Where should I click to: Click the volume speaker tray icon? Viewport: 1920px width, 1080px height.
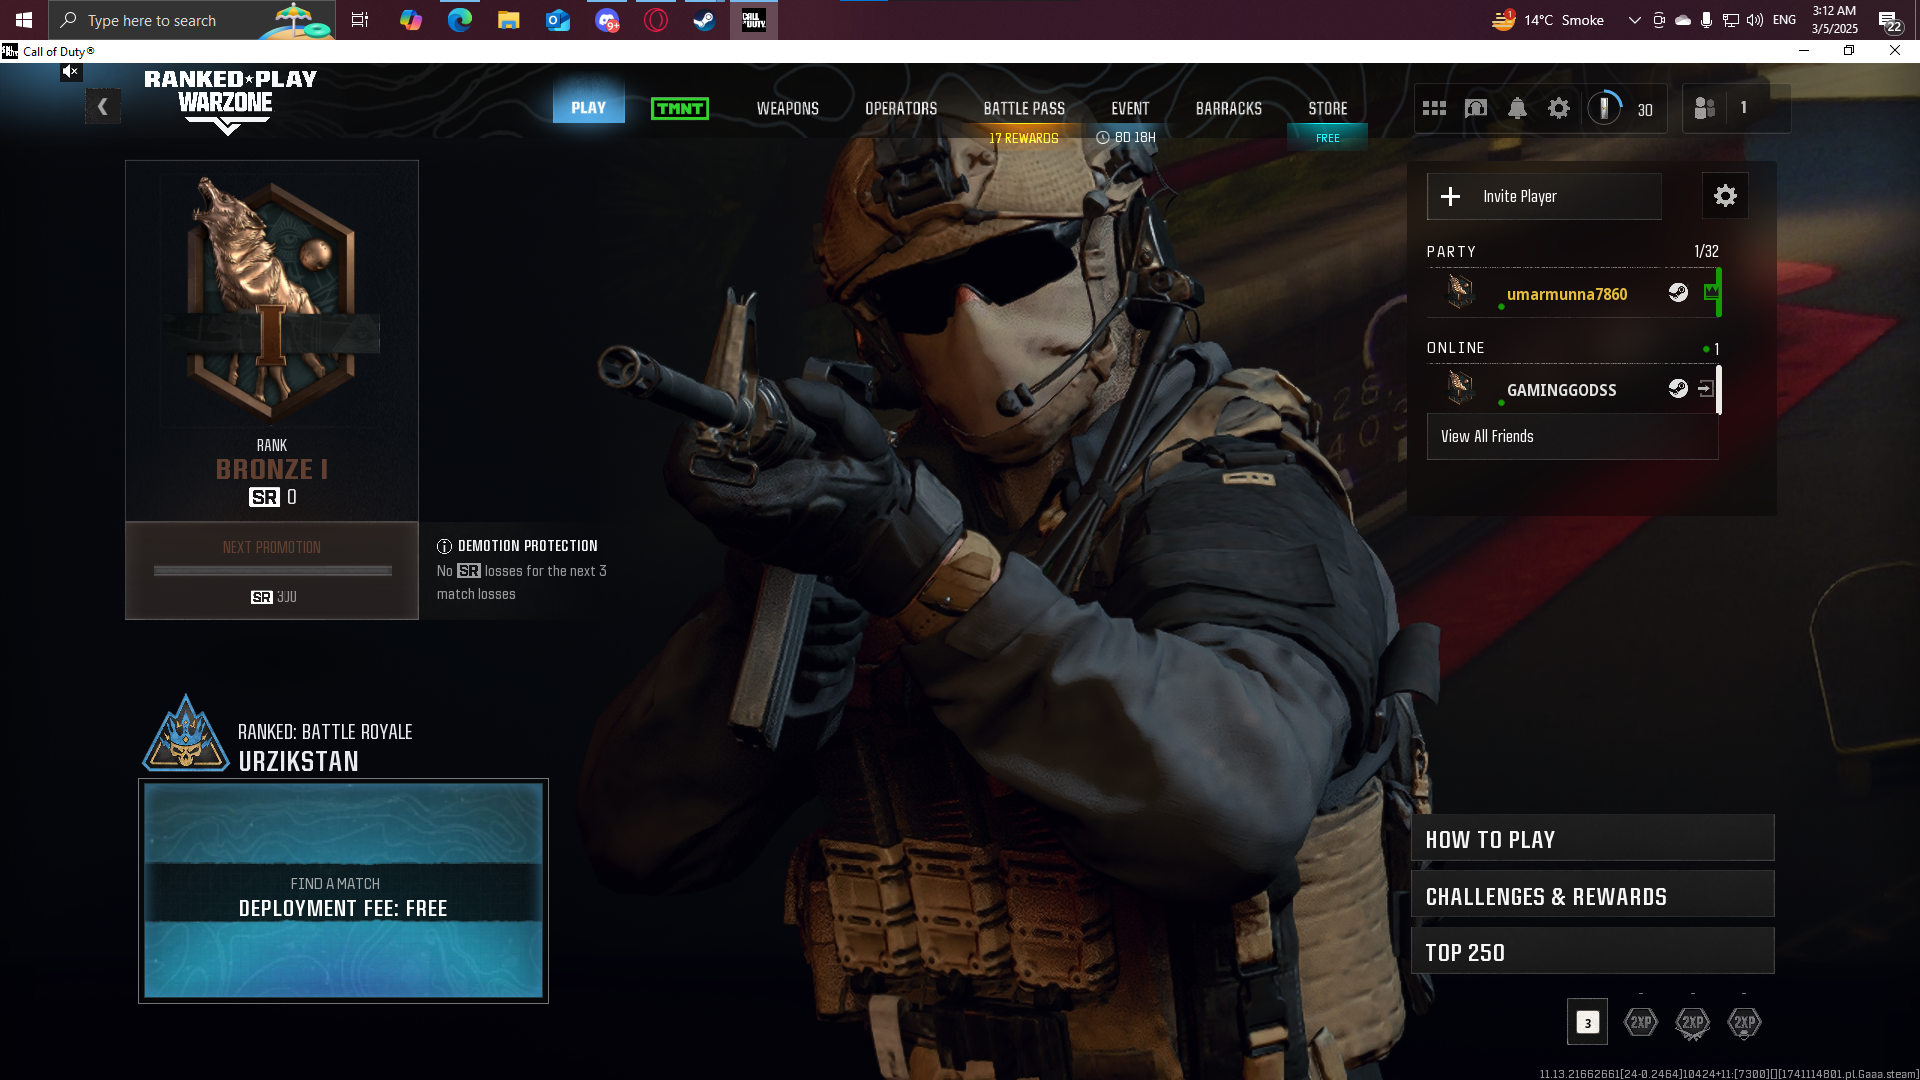pyautogui.click(x=1754, y=20)
